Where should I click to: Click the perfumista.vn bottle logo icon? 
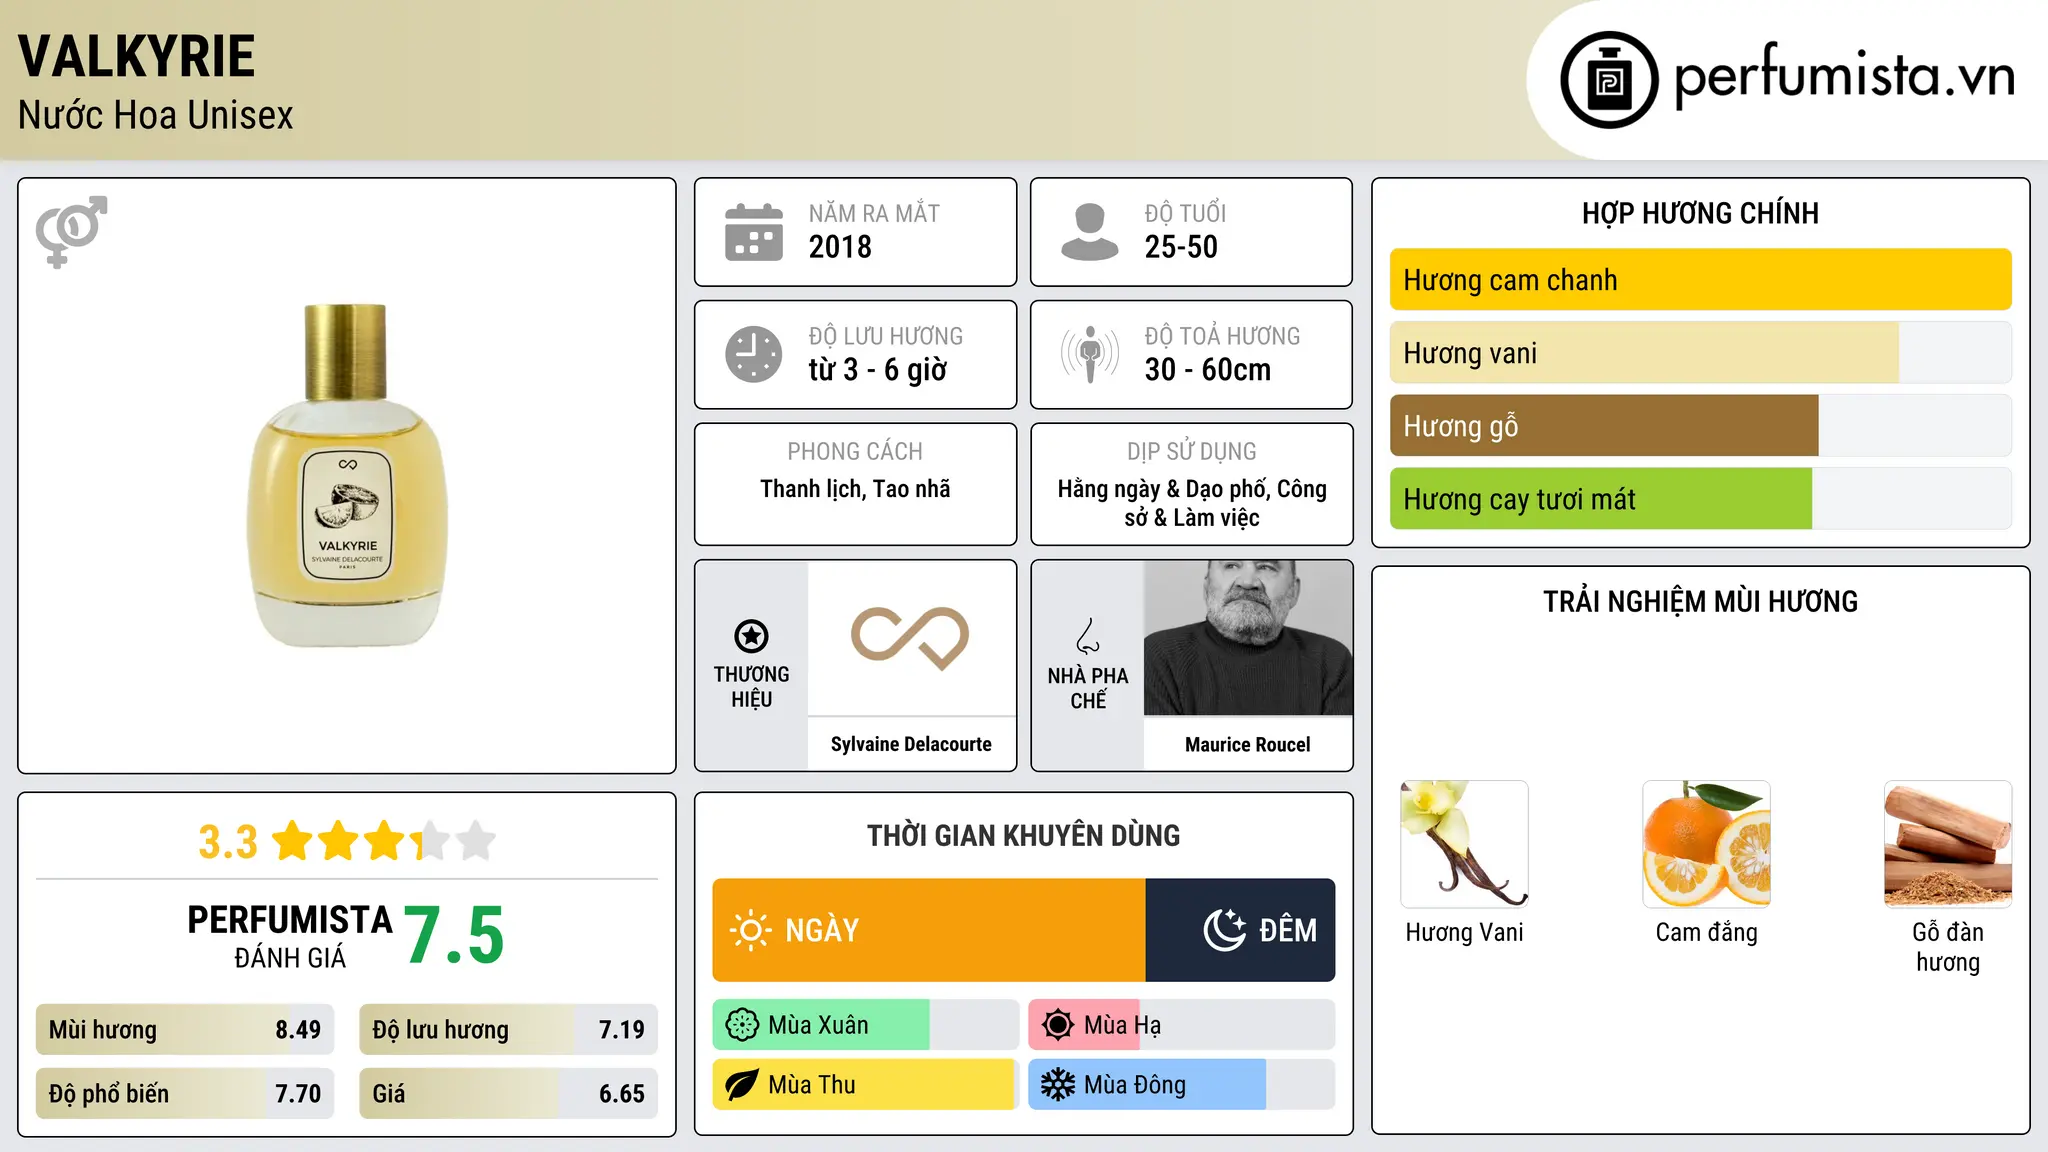click(x=1609, y=80)
